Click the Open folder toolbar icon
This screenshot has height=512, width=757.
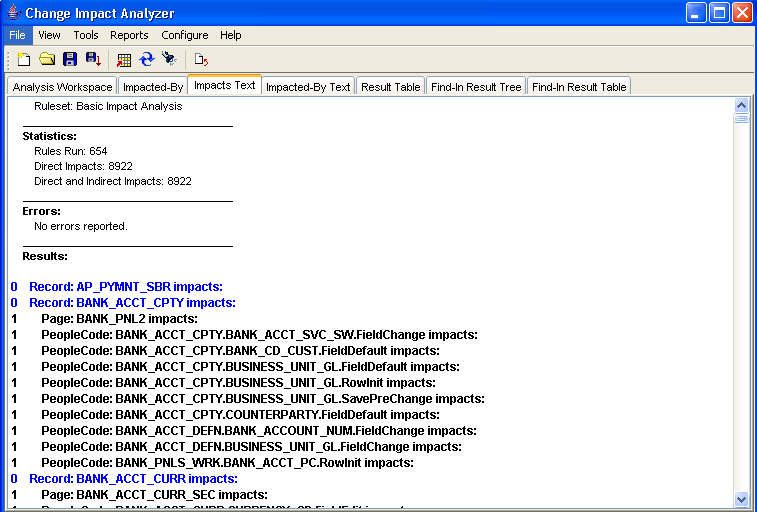point(47,60)
